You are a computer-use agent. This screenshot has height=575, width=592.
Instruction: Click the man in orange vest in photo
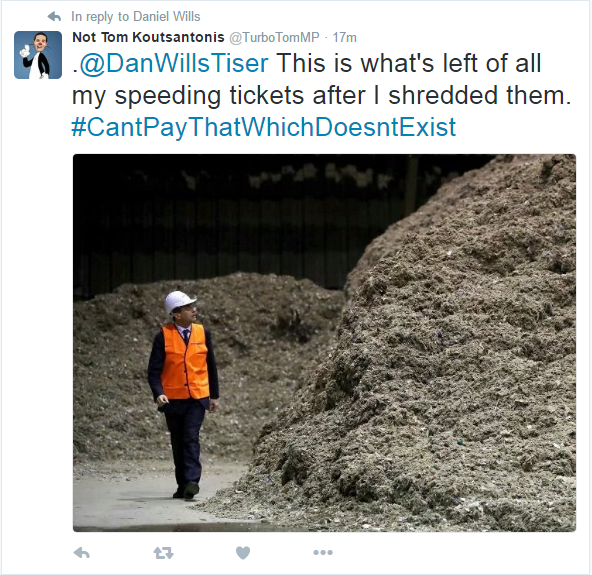point(183,395)
